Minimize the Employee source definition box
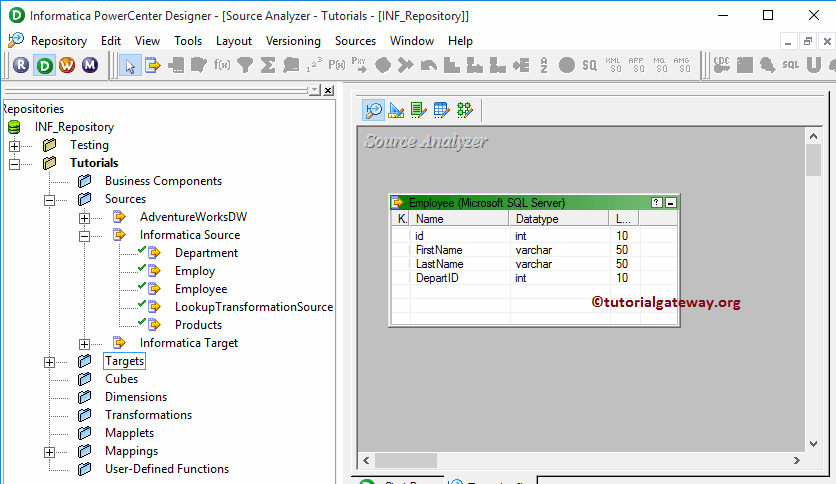The width and height of the screenshot is (836, 484). tap(670, 202)
